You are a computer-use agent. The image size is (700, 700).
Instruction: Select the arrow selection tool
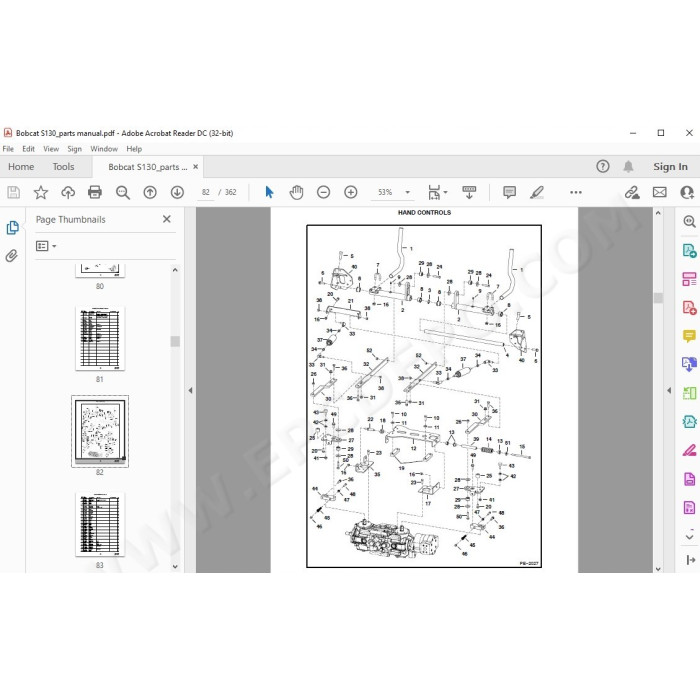[269, 192]
